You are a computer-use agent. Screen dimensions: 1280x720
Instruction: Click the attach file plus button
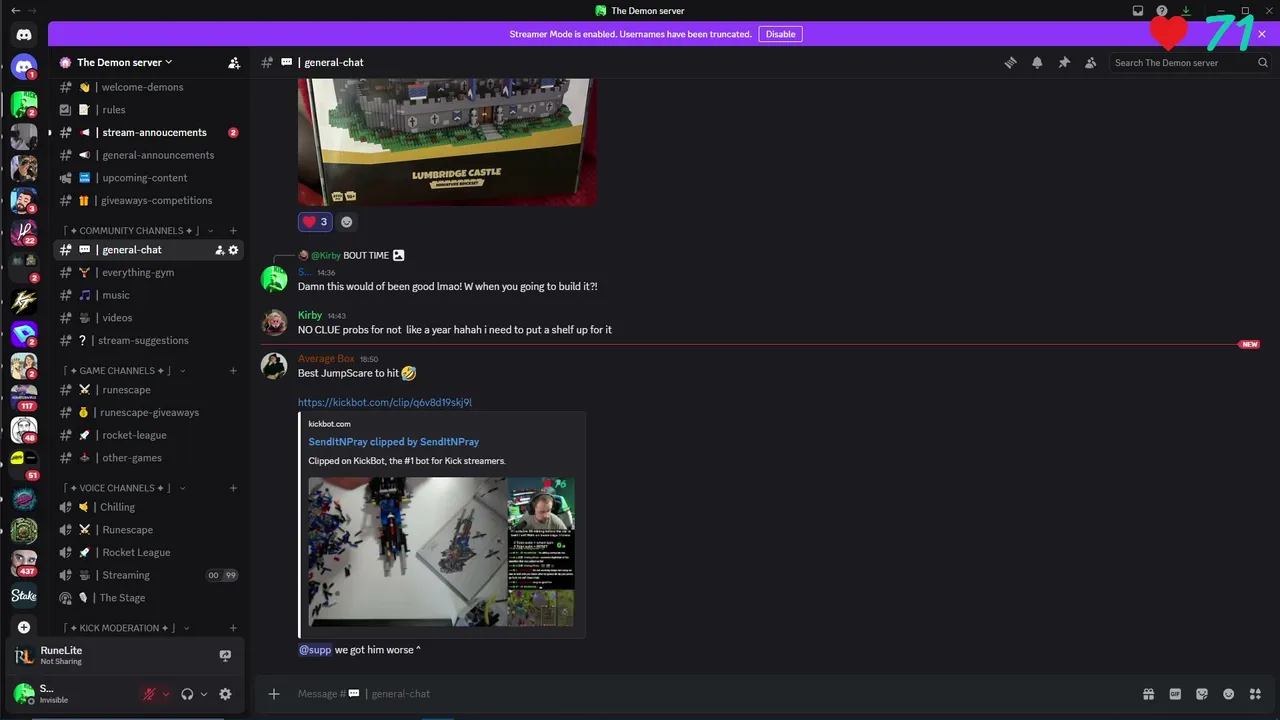pos(274,694)
